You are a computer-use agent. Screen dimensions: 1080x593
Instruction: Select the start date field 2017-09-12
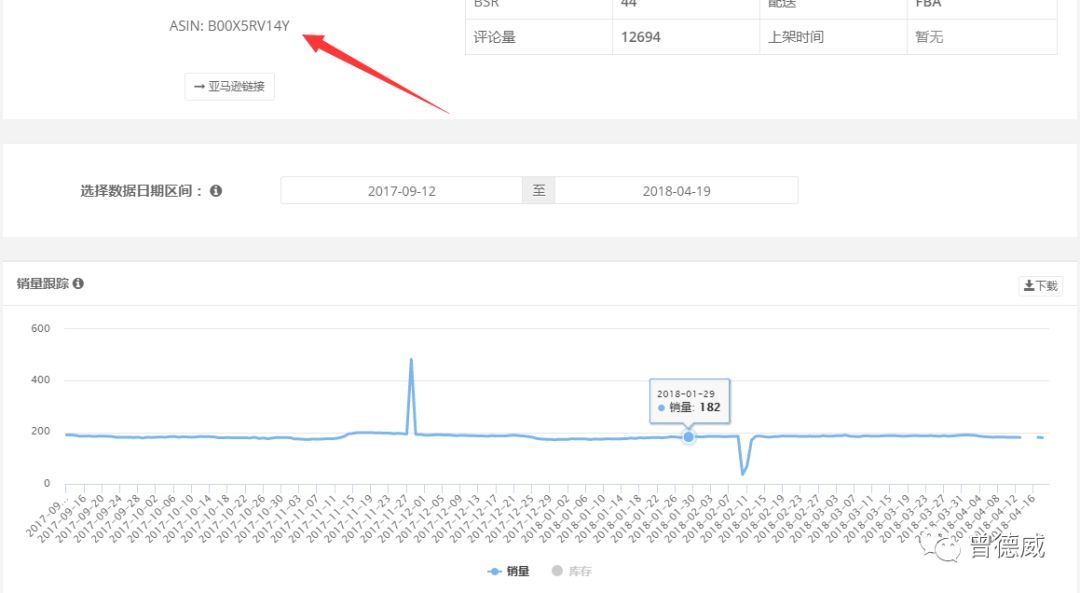[x=401, y=191]
